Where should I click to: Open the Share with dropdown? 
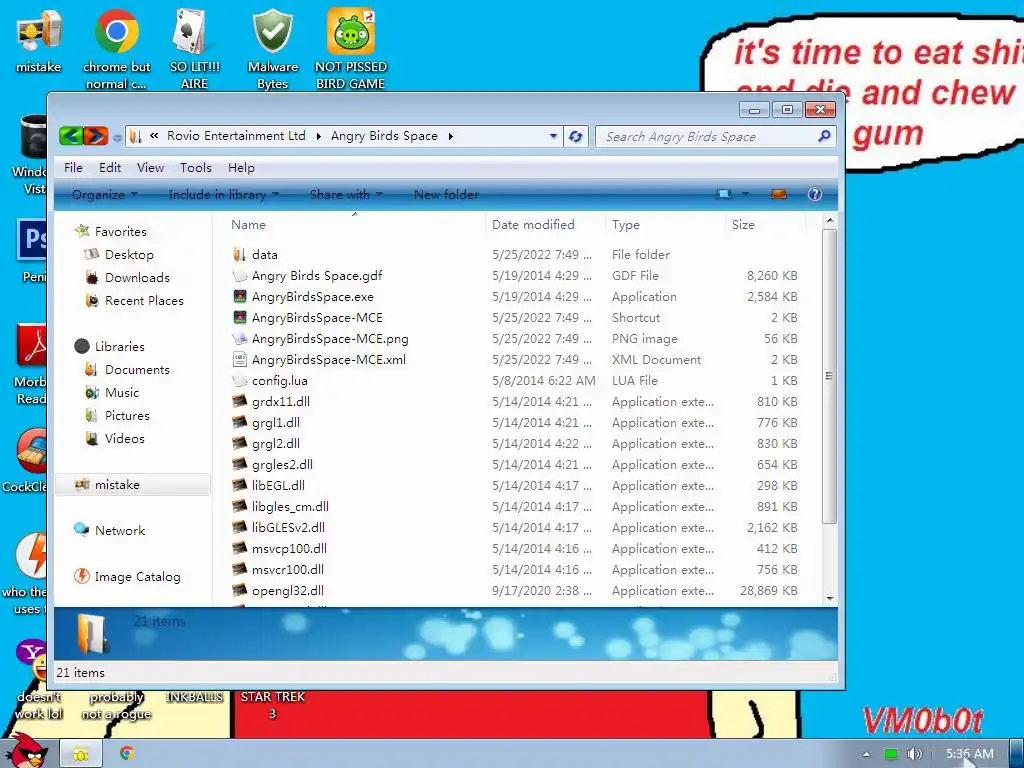pyautogui.click(x=345, y=195)
